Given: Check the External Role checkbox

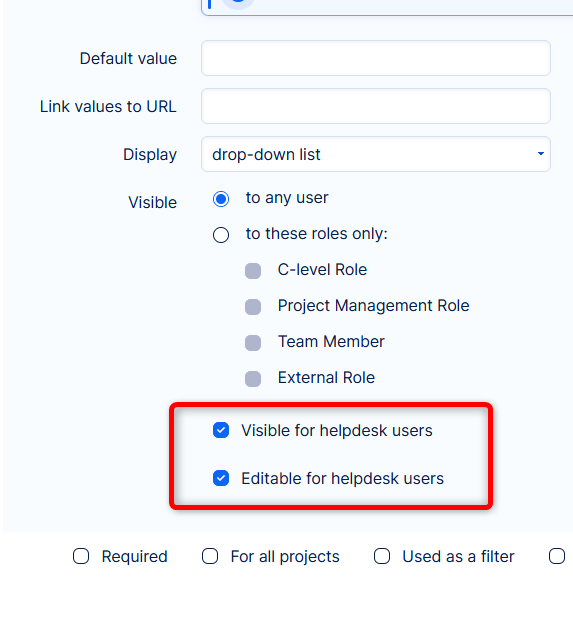Looking at the screenshot, I should tap(253, 378).
